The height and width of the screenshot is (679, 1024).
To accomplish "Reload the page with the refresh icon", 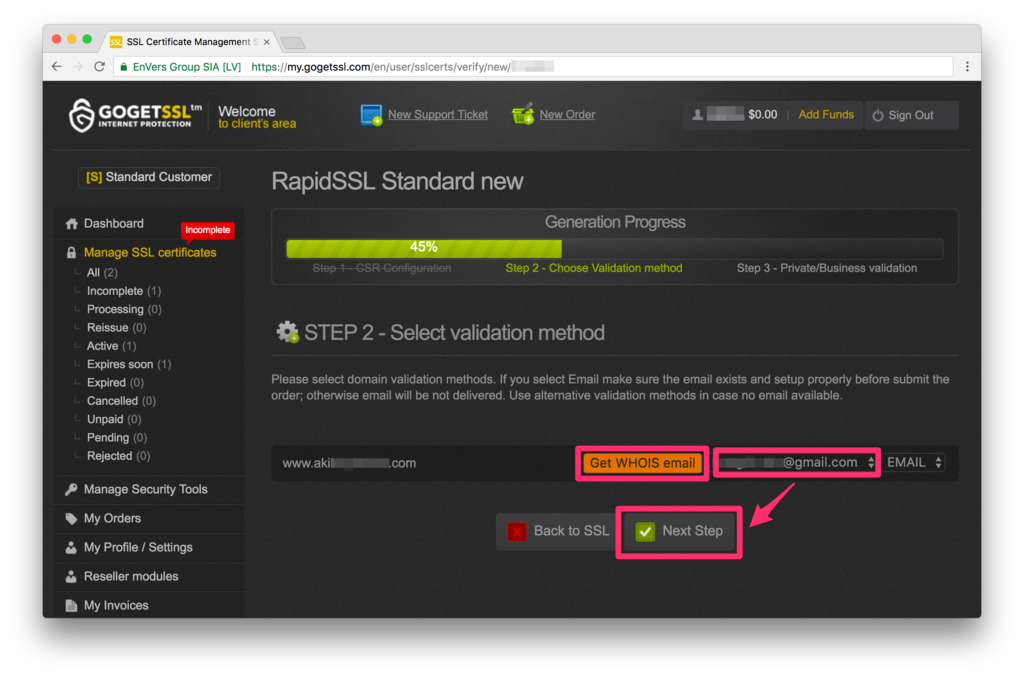I will [99, 67].
